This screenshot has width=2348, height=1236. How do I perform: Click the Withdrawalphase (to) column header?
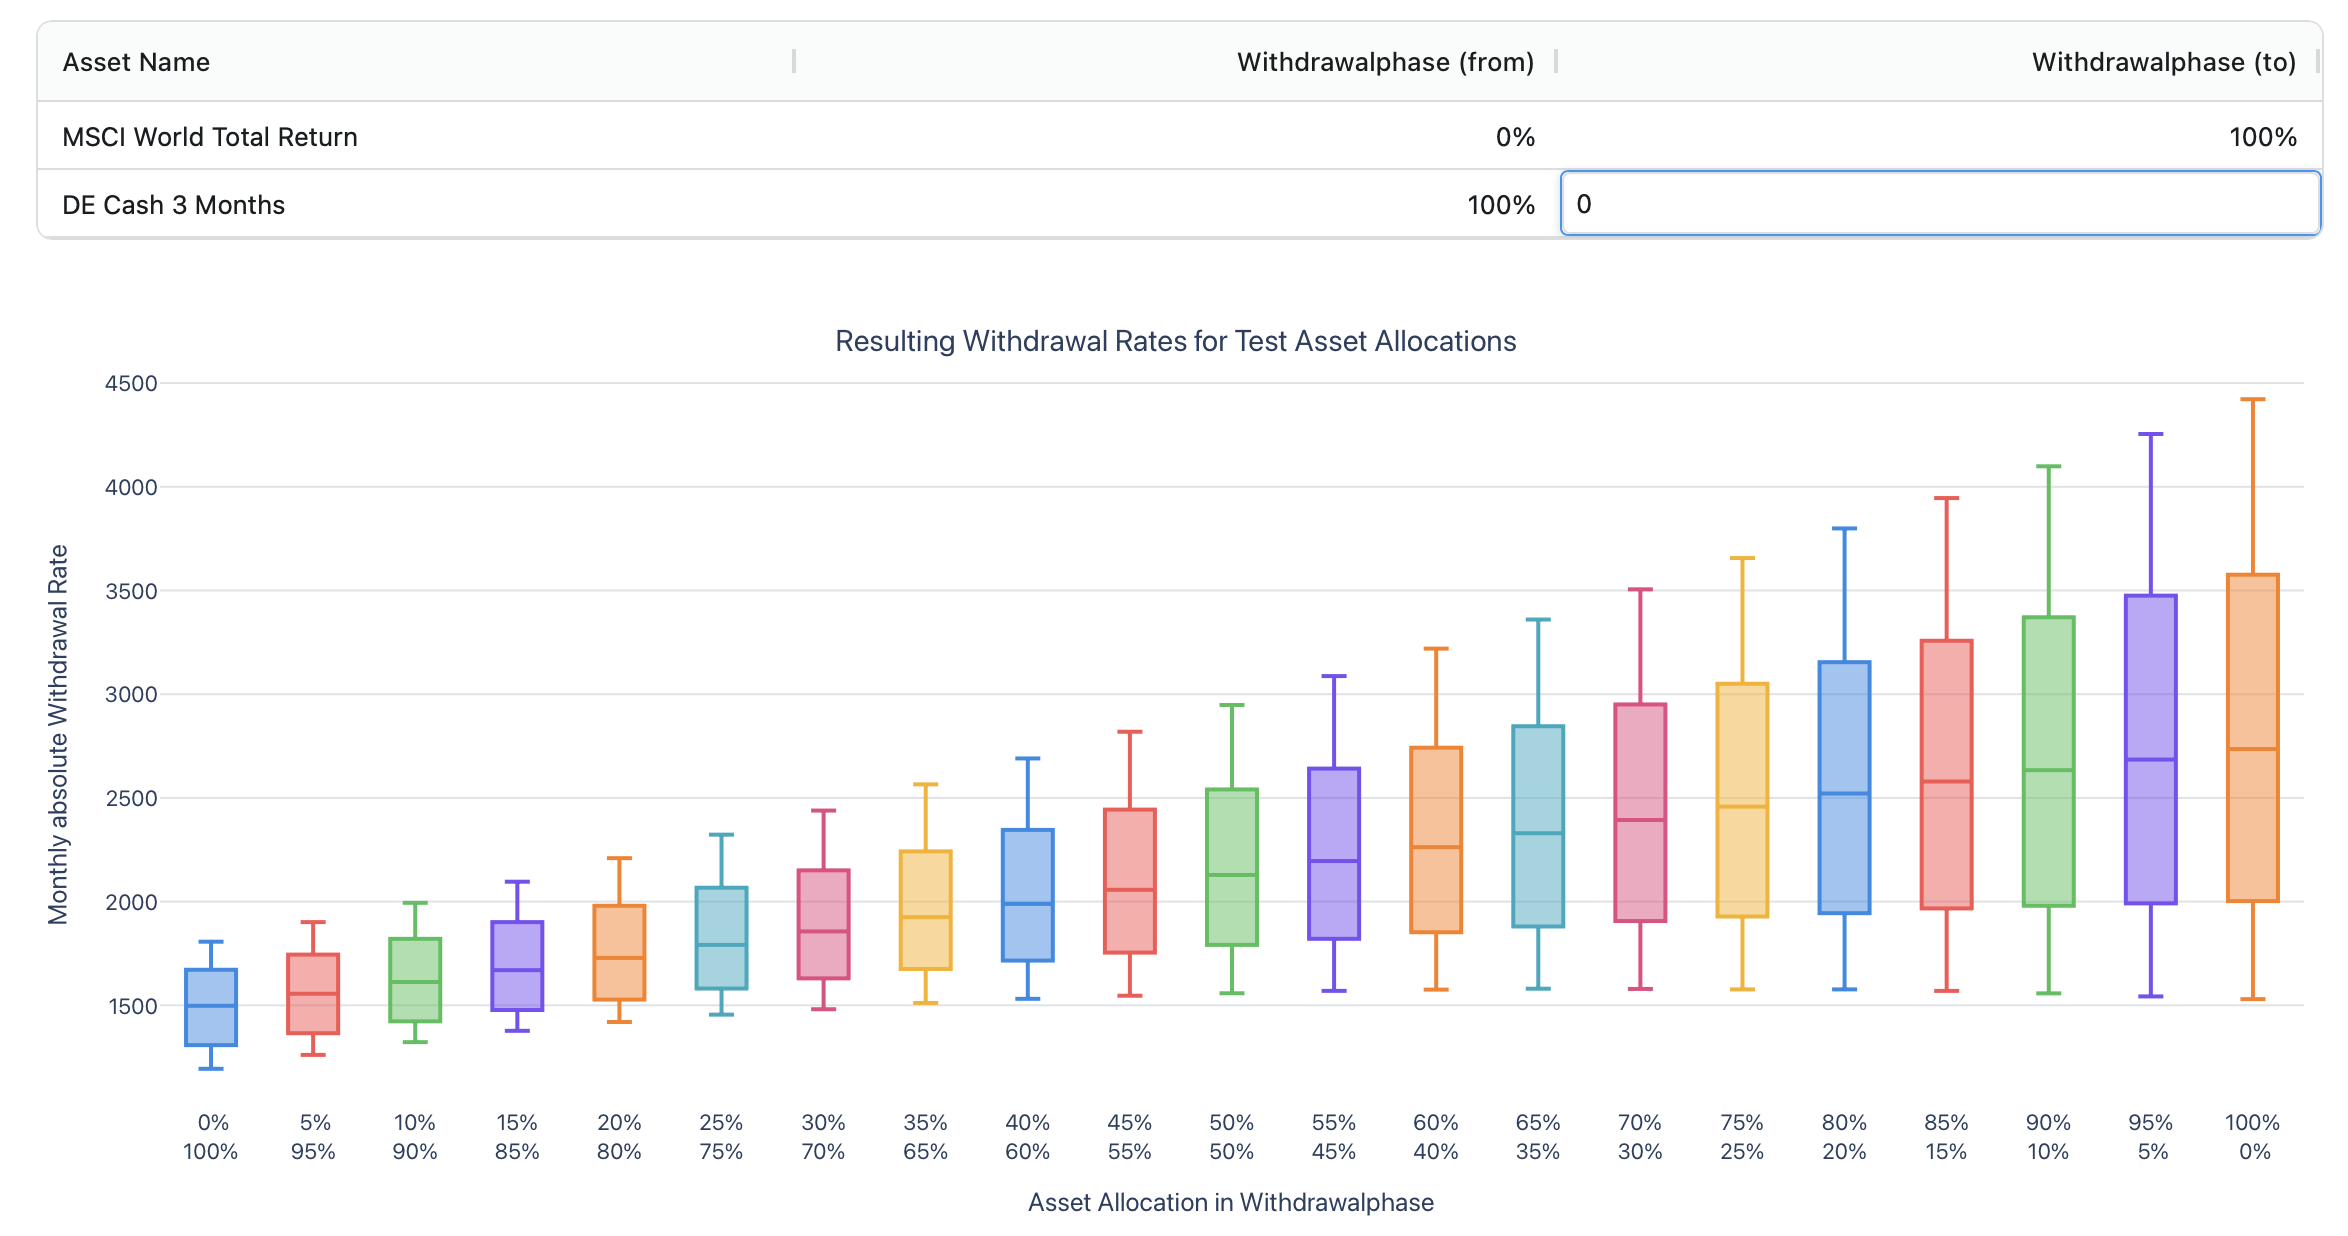coord(2162,62)
